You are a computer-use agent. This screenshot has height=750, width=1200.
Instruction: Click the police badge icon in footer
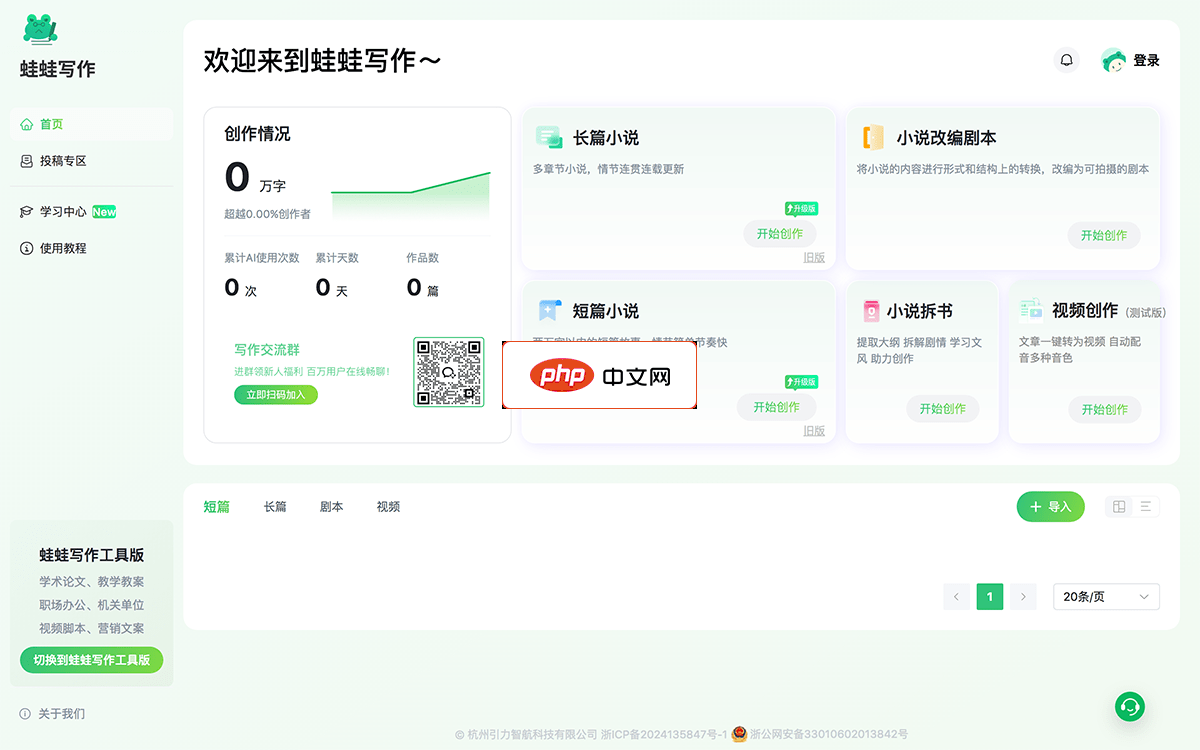click(x=739, y=734)
